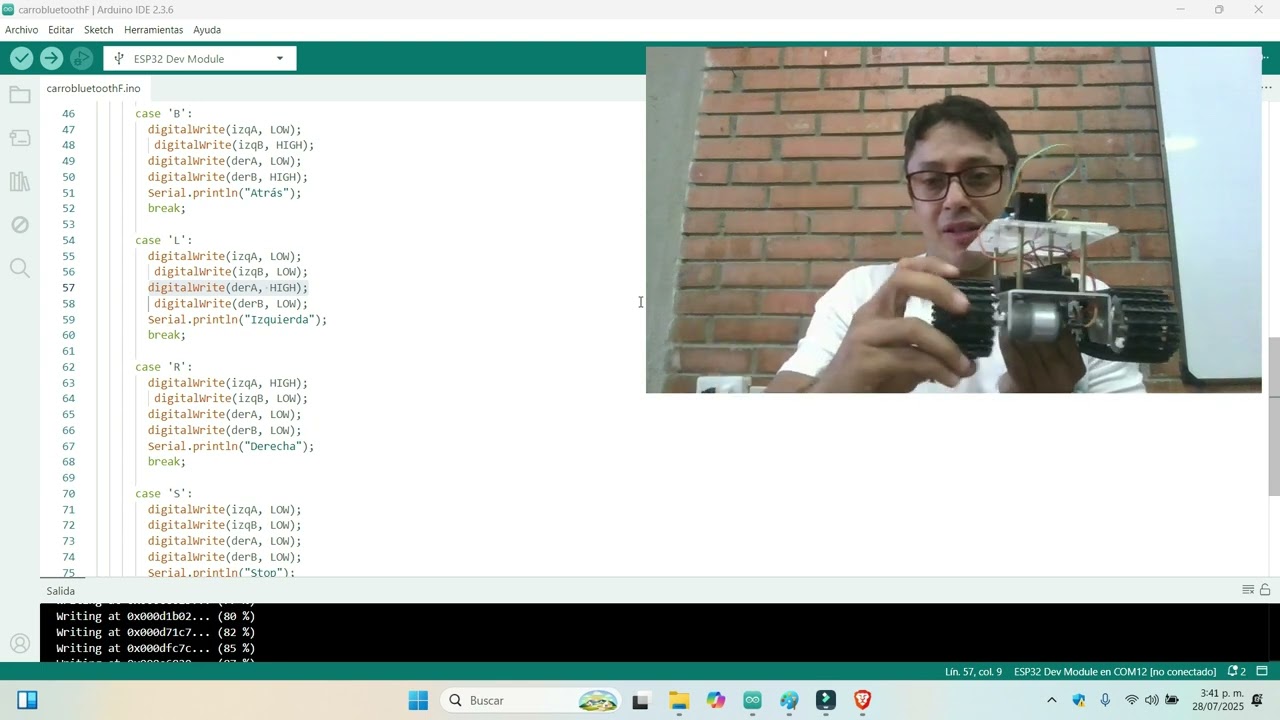Open the Library Manager sidebar icon
Screen dimensions: 1280x720
(20, 181)
